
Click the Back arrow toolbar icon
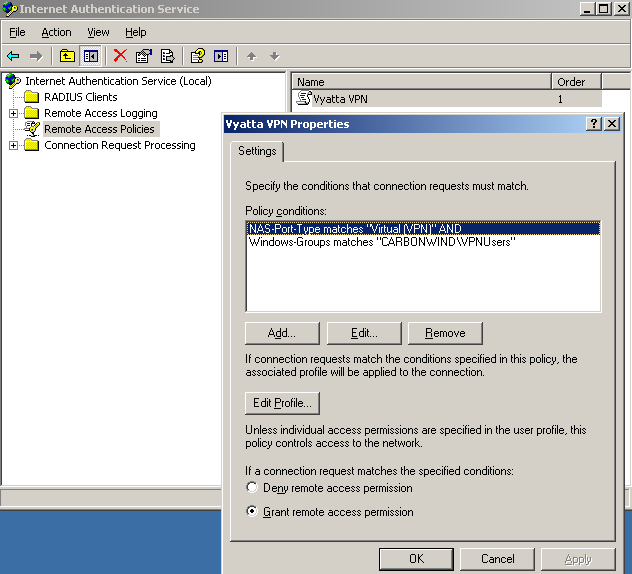point(13,56)
